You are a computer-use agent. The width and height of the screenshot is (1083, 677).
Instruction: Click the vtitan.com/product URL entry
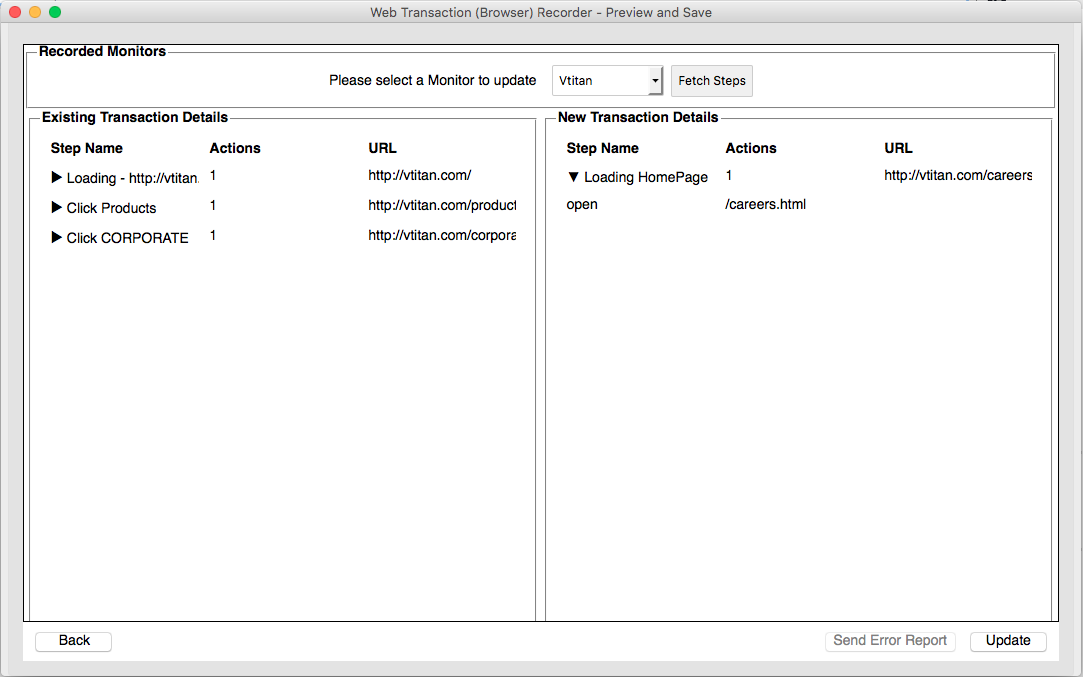(441, 205)
